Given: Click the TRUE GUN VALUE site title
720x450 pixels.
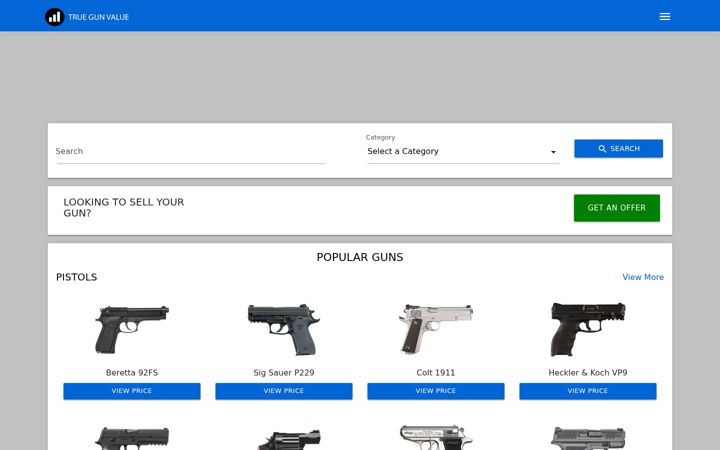Looking at the screenshot, I should click(98, 17).
